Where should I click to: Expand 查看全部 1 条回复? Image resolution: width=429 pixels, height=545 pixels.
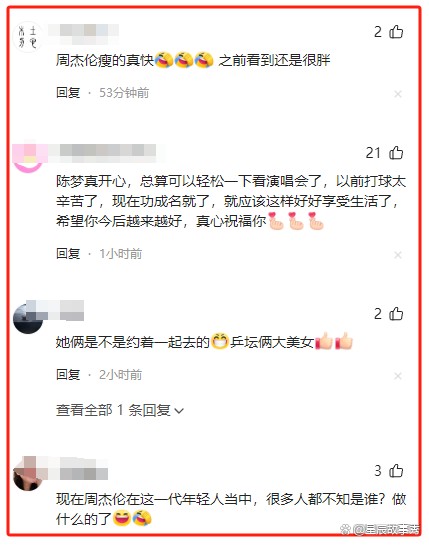pos(120,410)
